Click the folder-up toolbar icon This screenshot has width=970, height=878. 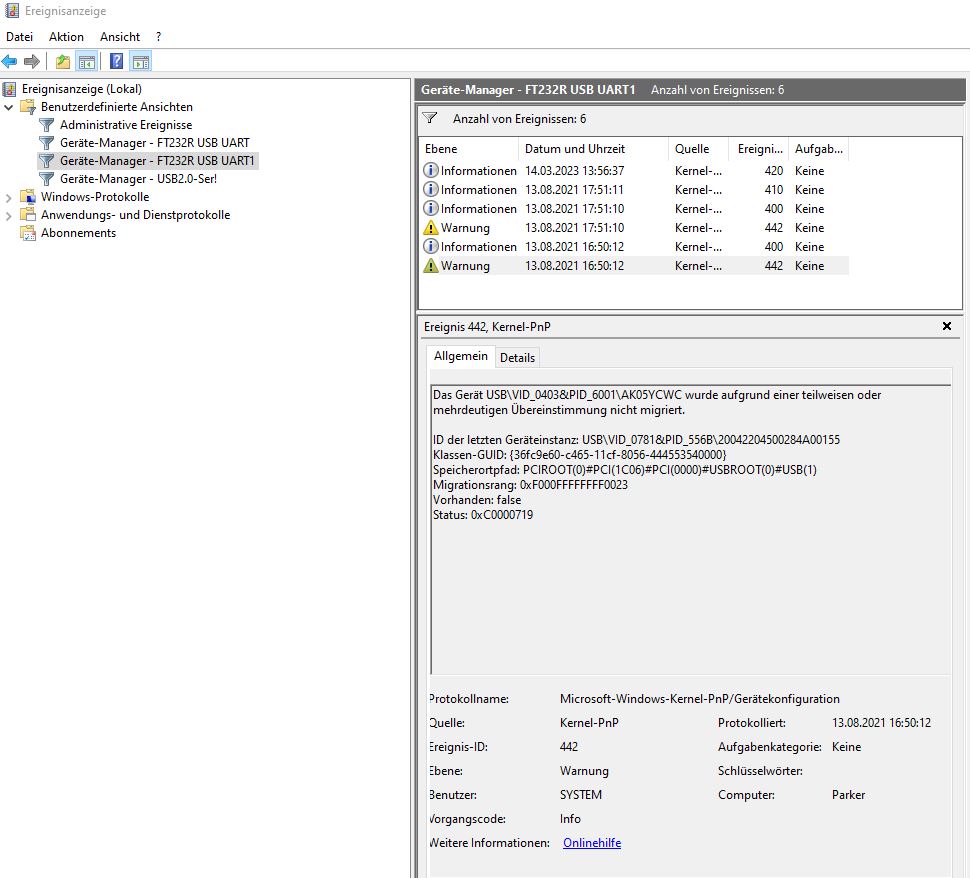pos(62,61)
